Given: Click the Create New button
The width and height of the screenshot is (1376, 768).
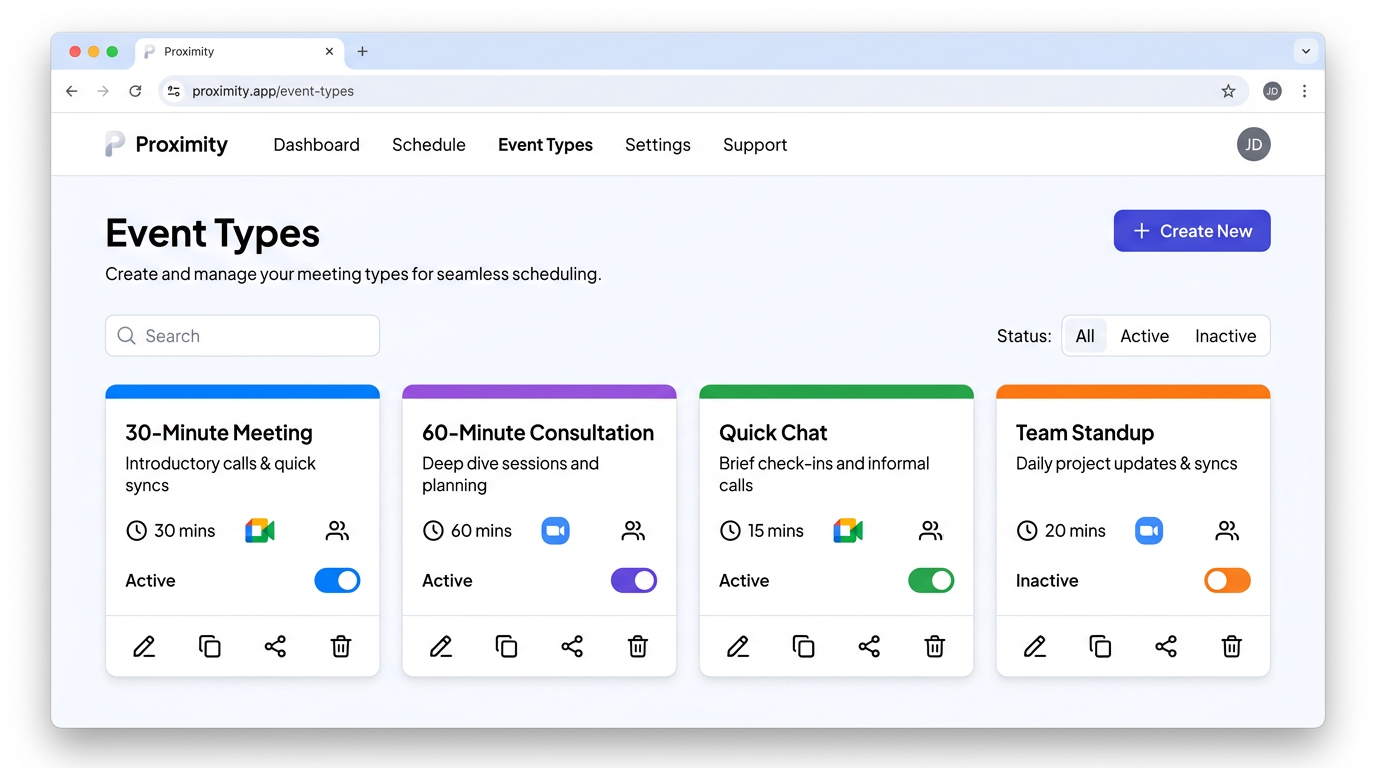Looking at the screenshot, I should pyautogui.click(x=1191, y=230).
